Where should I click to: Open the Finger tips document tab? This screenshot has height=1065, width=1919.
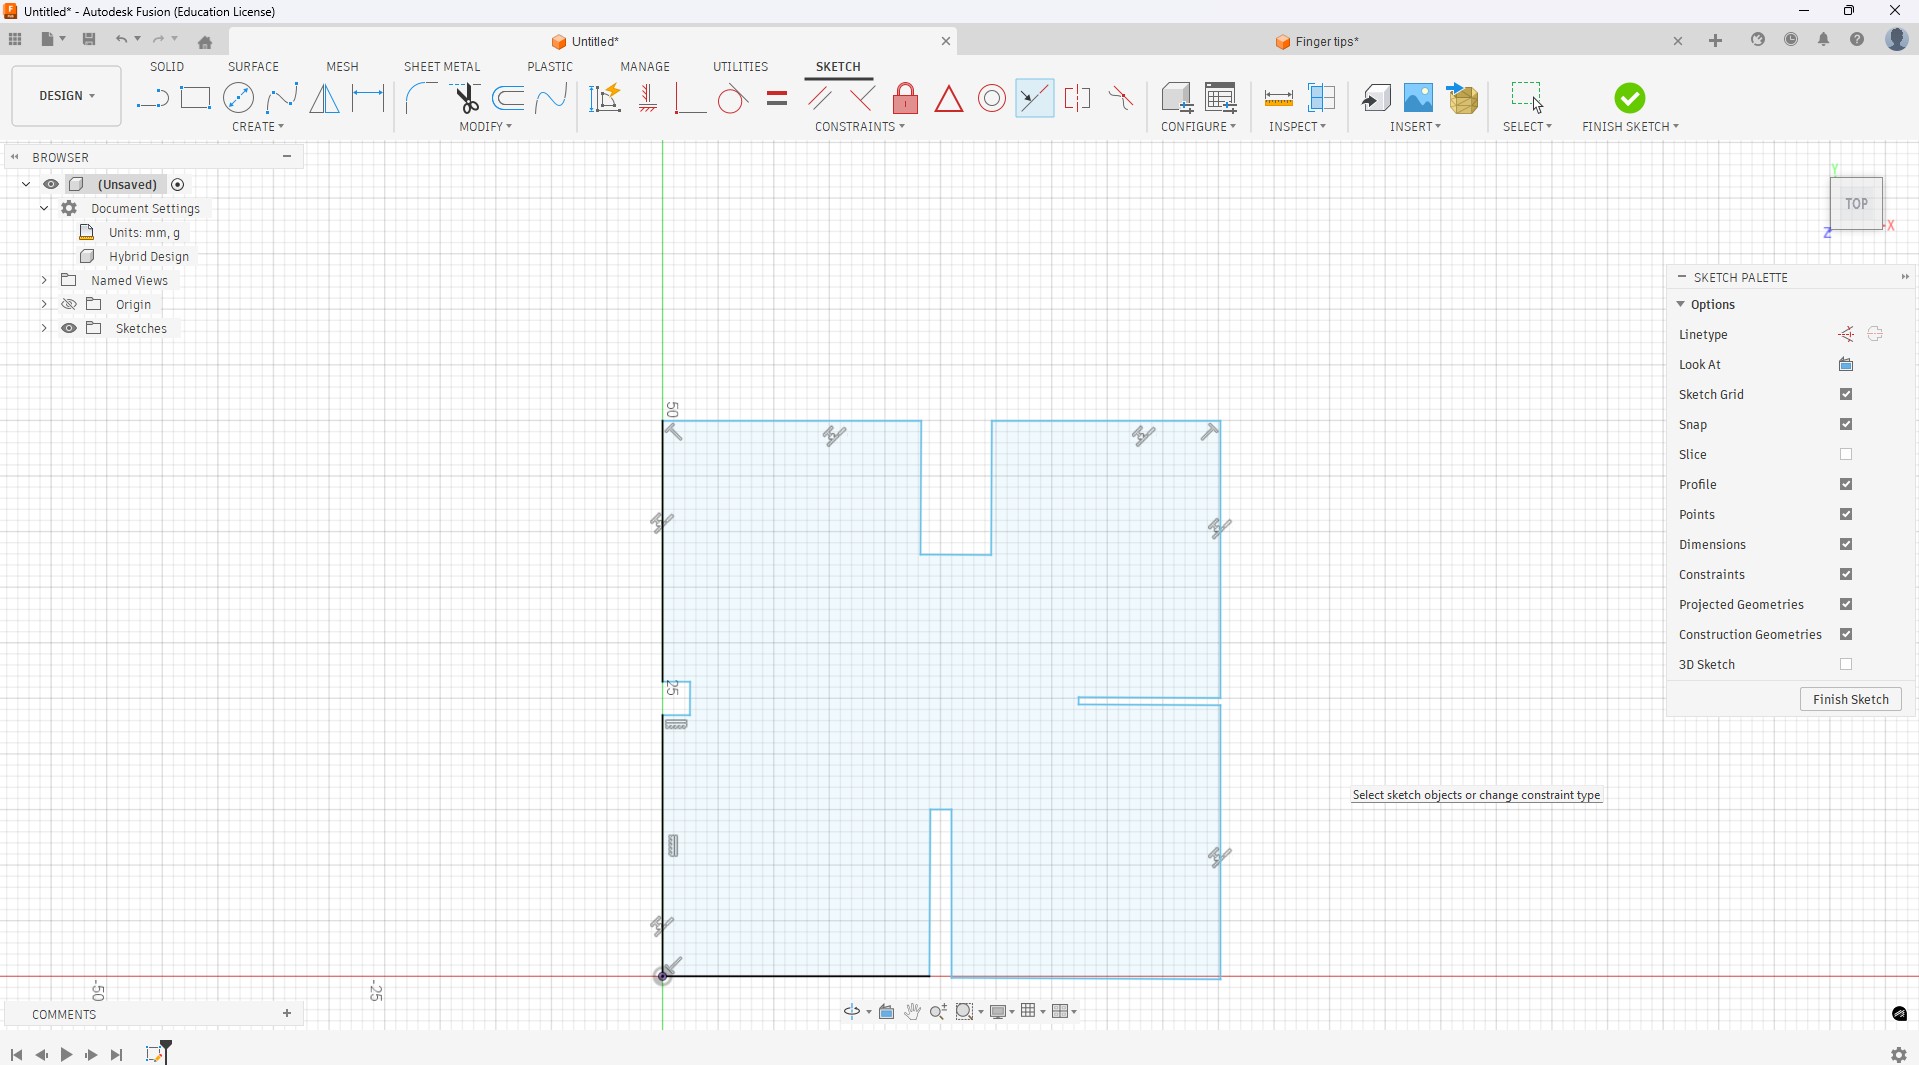[x=1326, y=42]
